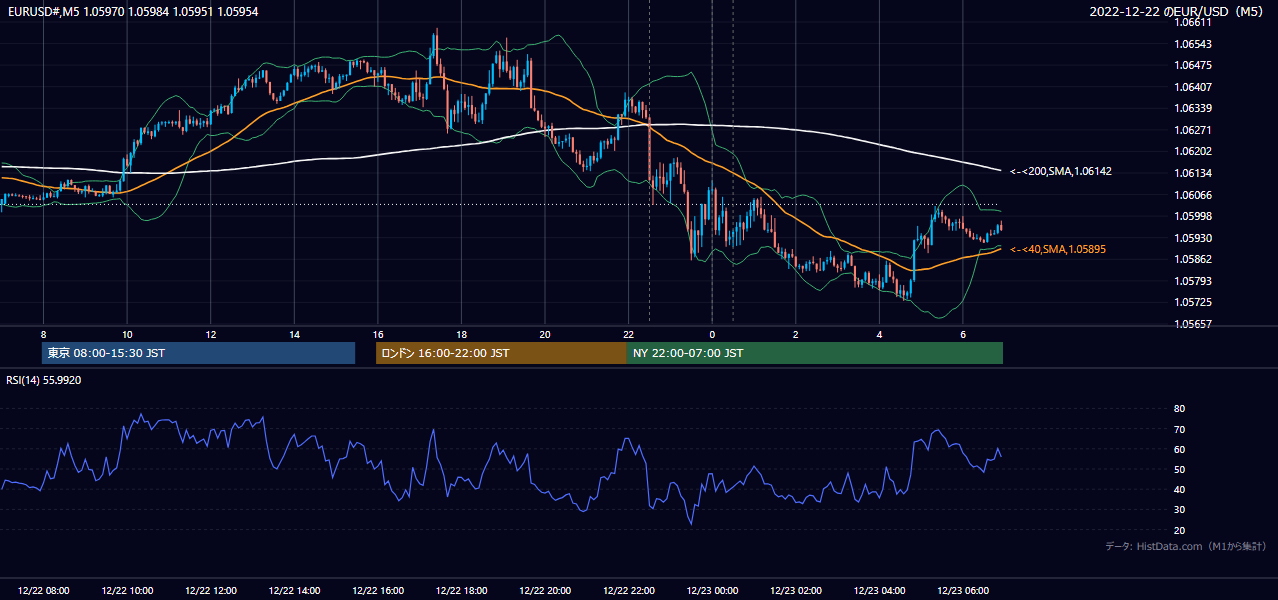Click the 12/22 18:00 time axis label
Image resolution: width=1278 pixels, height=600 pixels.
click(x=461, y=591)
